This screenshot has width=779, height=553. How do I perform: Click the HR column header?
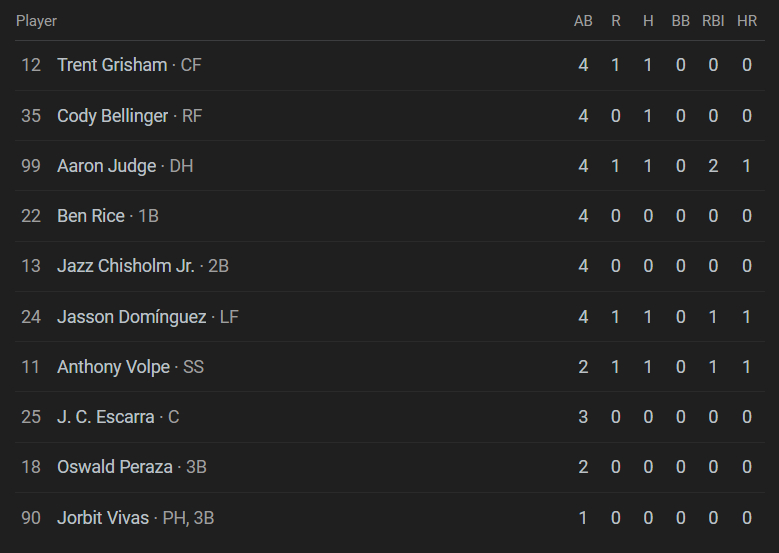click(746, 21)
